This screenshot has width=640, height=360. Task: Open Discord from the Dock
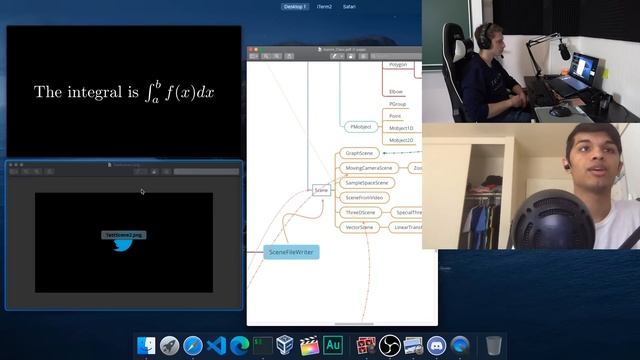point(437,345)
